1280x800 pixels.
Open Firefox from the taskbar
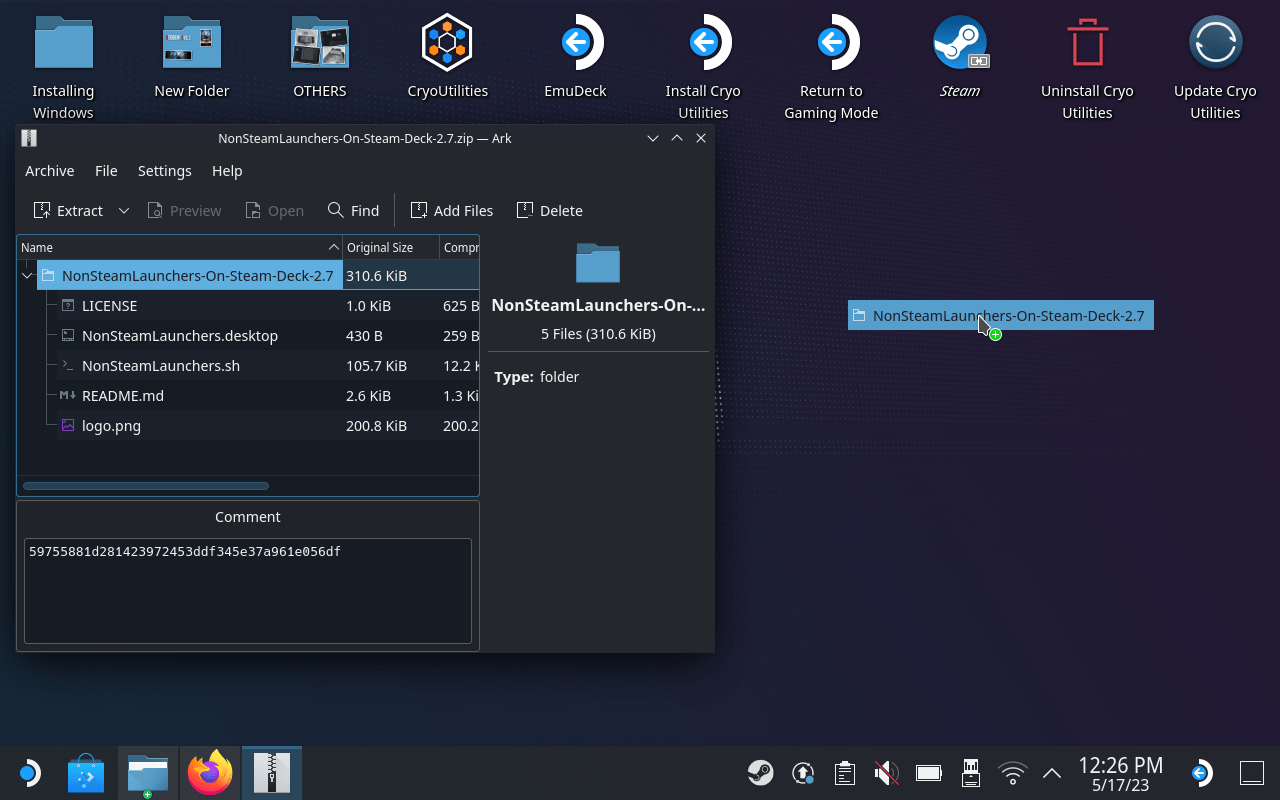[x=209, y=772]
